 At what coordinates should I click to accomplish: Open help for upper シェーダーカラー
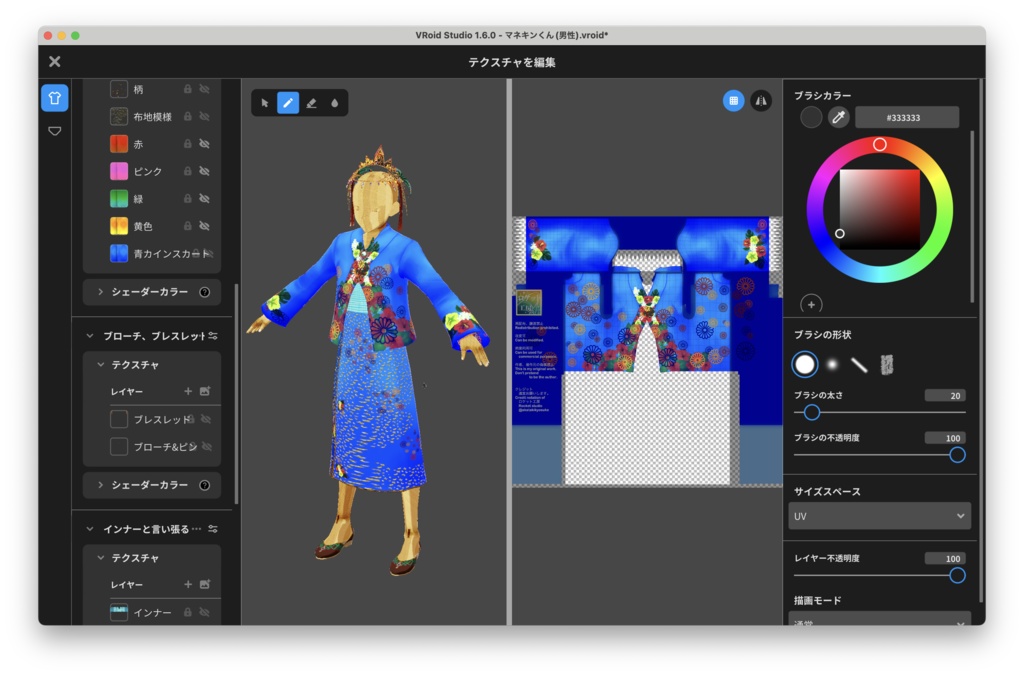pyautogui.click(x=204, y=292)
